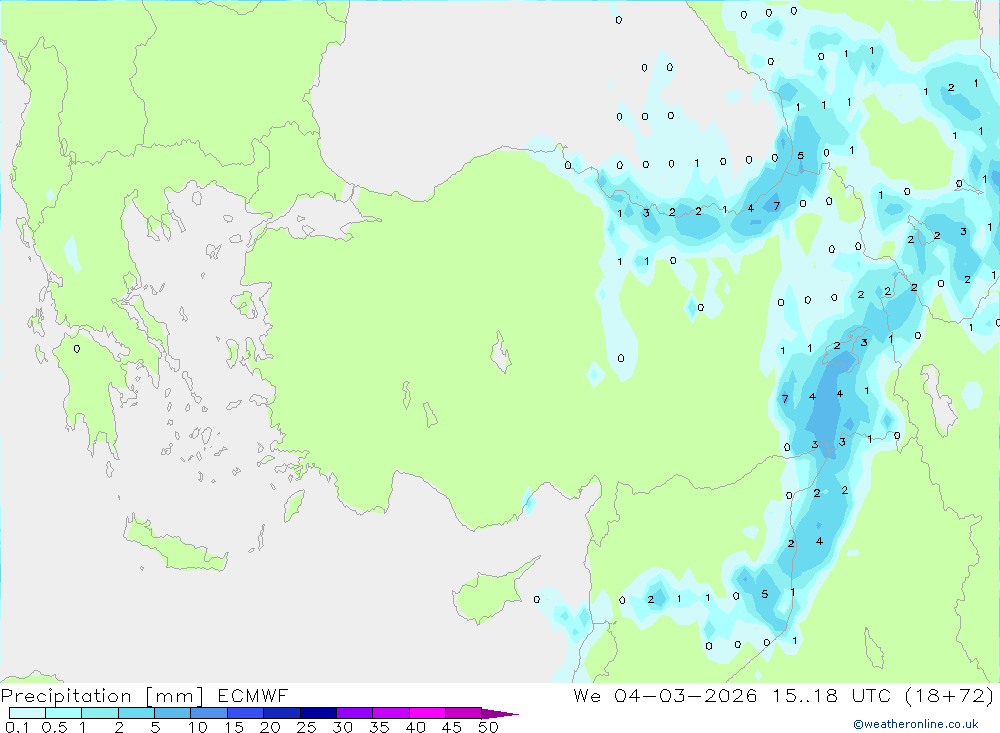This screenshot has height=733, width=1000.
Task: Click the '15' legend scale label
Action: click(234, 727)
